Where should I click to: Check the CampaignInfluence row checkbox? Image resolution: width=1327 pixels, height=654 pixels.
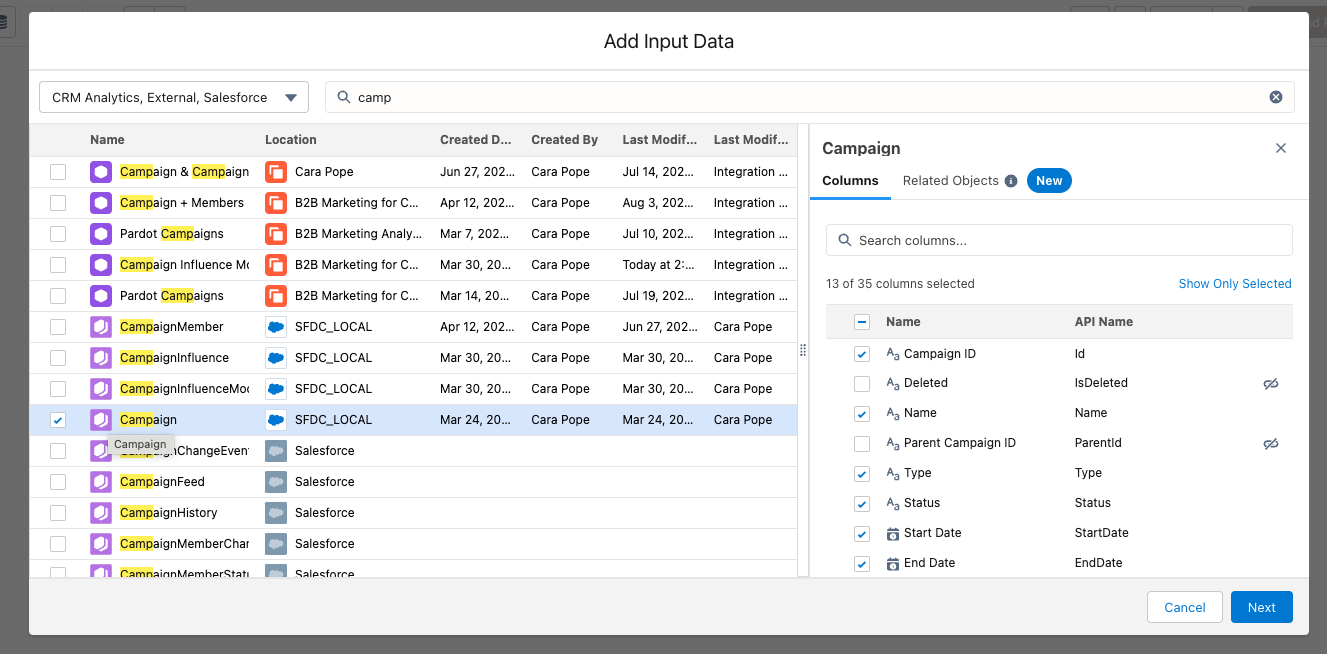click(58, 358)
